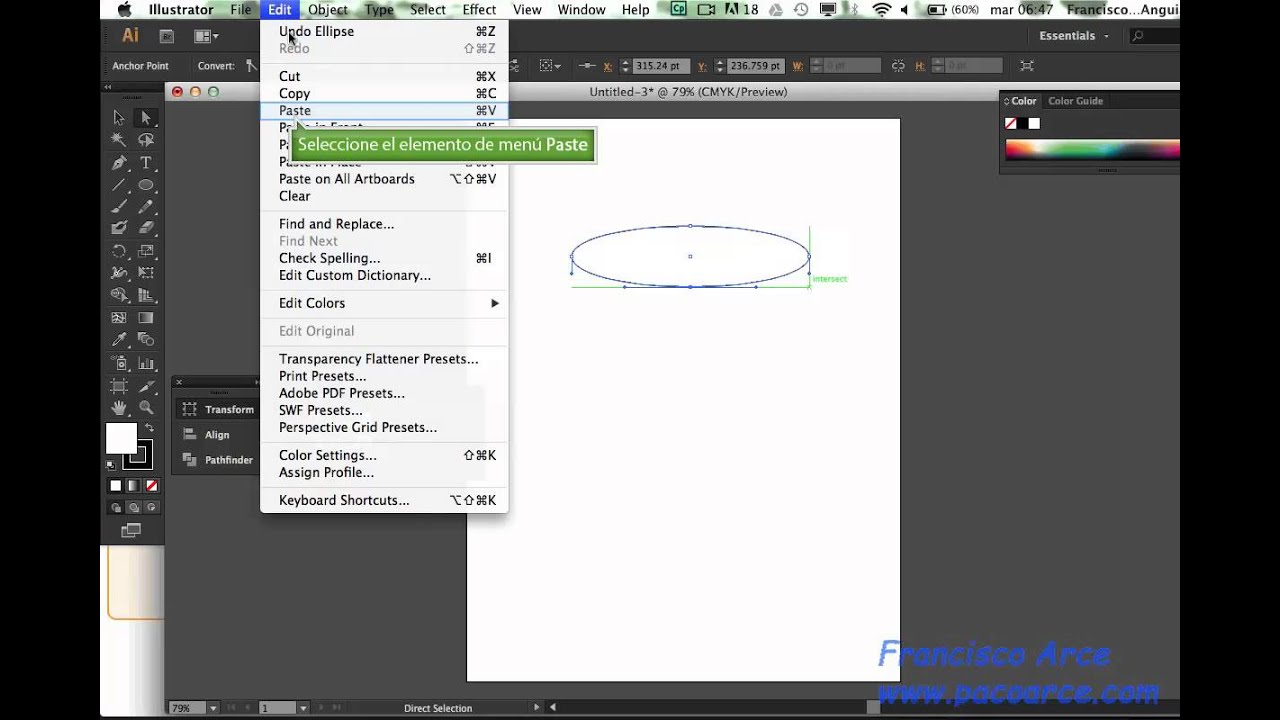The width and height of the screenshot is (1280, 720).
Task: Activate the white Fill box
Action: 121,438
